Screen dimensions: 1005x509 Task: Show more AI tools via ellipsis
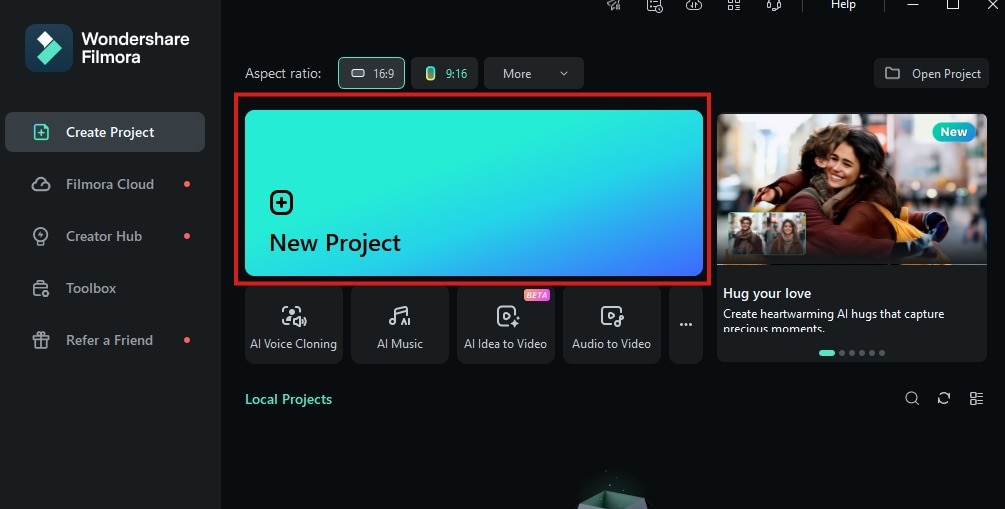[686, 325]
